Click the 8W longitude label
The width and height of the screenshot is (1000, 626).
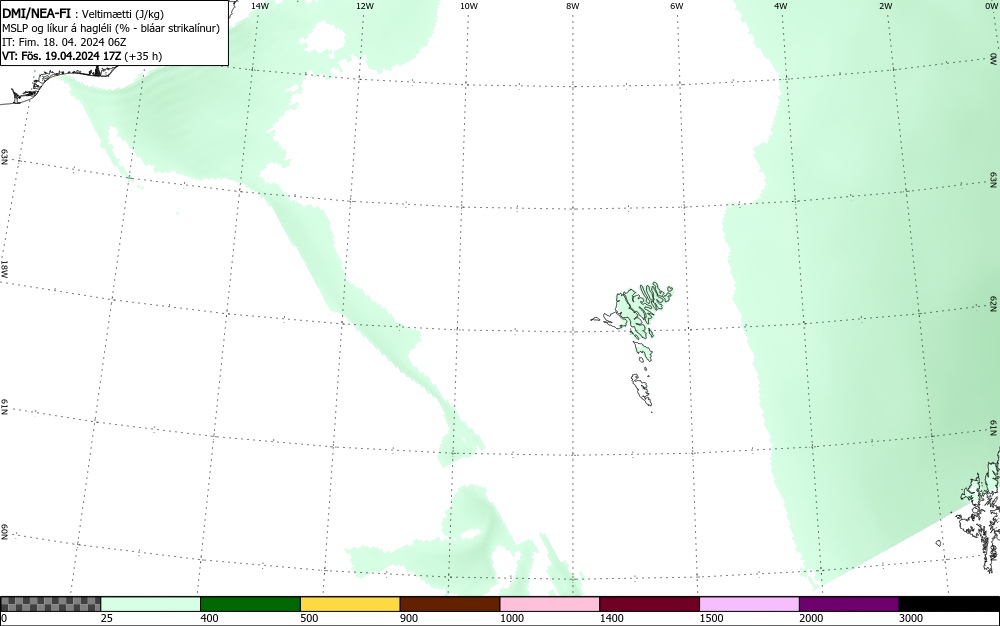tap(573, 6)
